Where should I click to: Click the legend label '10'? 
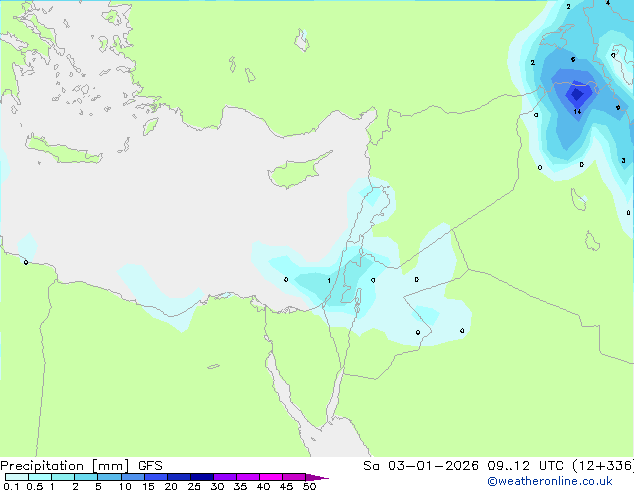click(125, 486)
